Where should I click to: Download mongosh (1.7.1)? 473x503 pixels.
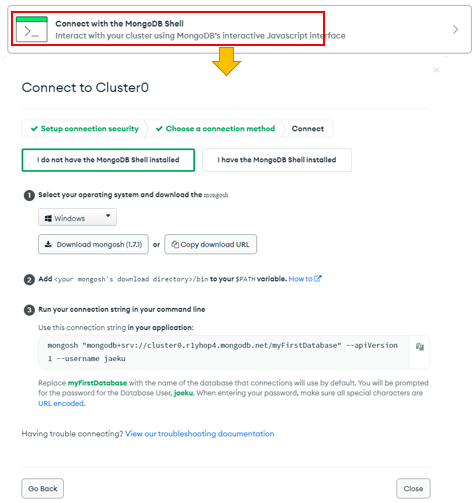point(93,244)
